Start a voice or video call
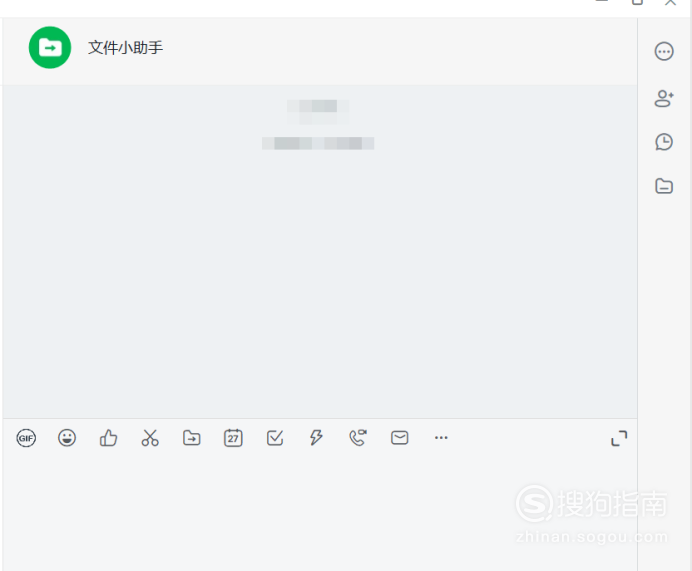Viewport: 692px width, 571px height. 358,438
